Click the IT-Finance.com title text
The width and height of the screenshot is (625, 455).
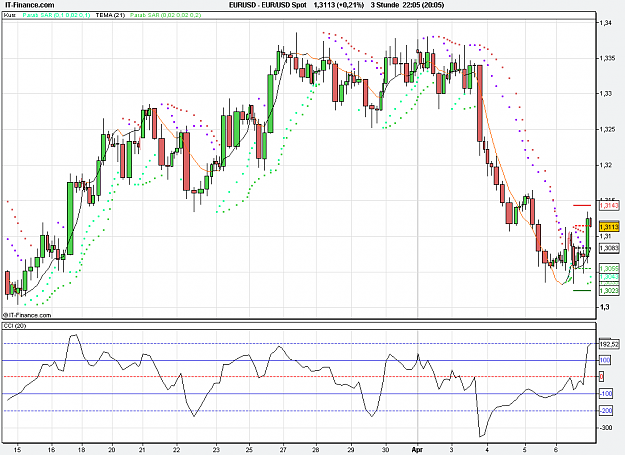click(x=29, y=5)
